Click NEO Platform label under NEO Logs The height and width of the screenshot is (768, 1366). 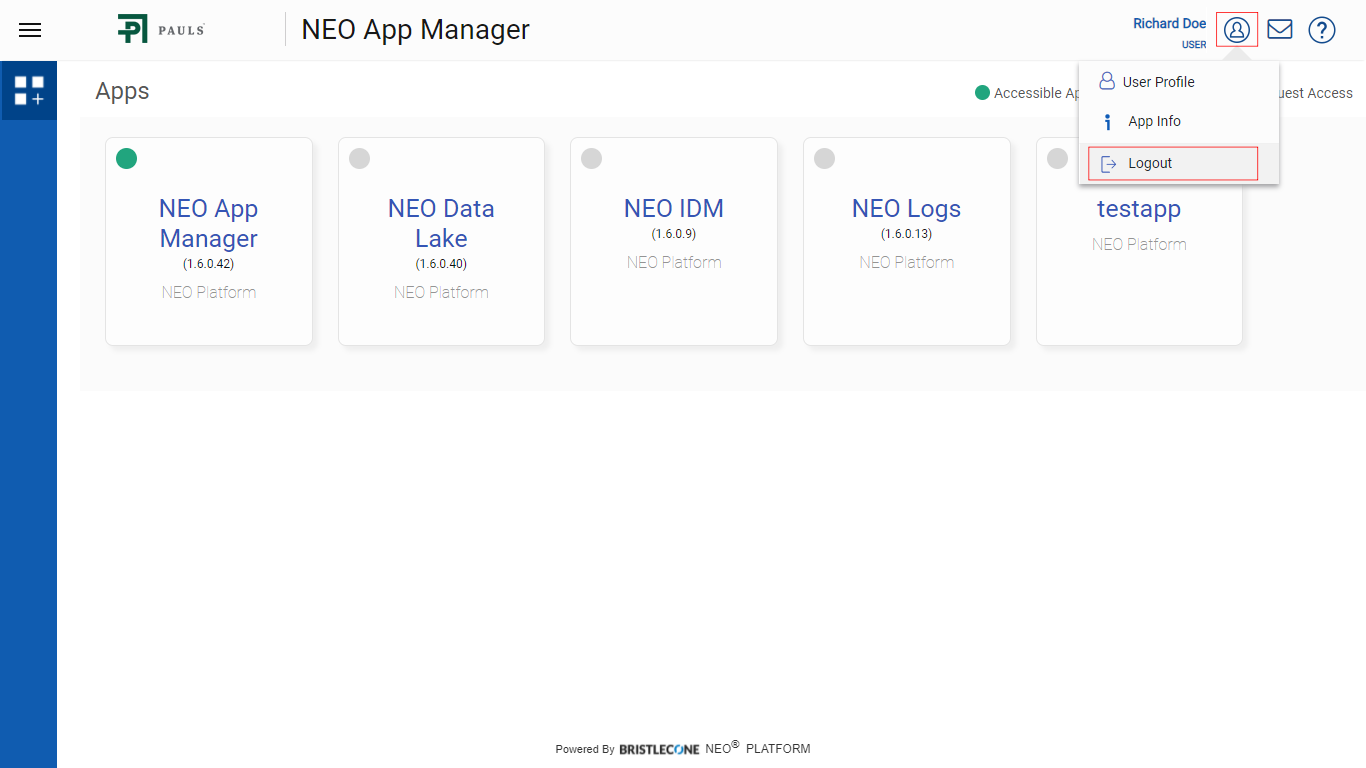(907, 262)
